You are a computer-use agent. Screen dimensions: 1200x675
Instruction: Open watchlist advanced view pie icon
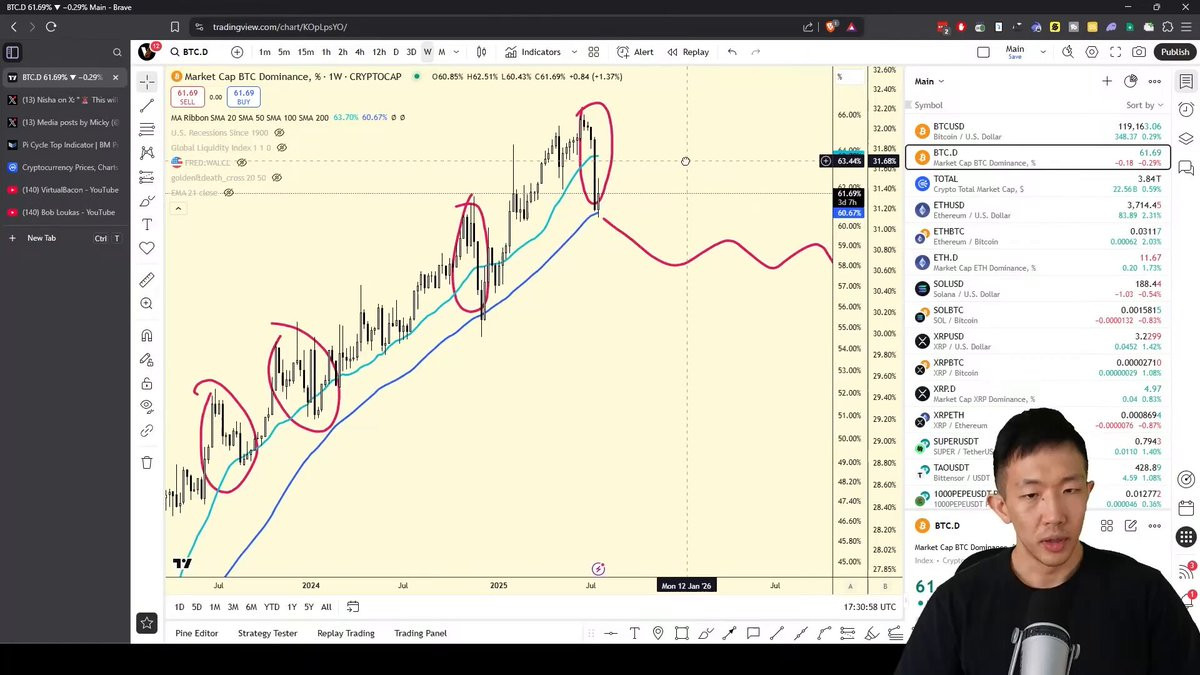[x=1131, y=81]
